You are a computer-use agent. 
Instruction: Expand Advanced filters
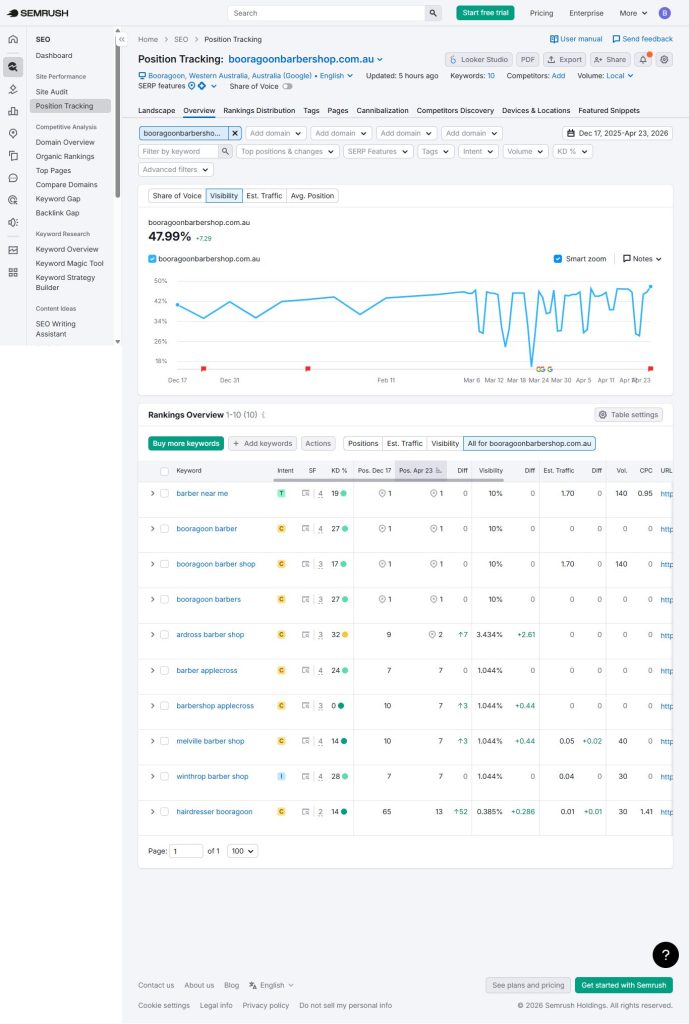[176, 170]
